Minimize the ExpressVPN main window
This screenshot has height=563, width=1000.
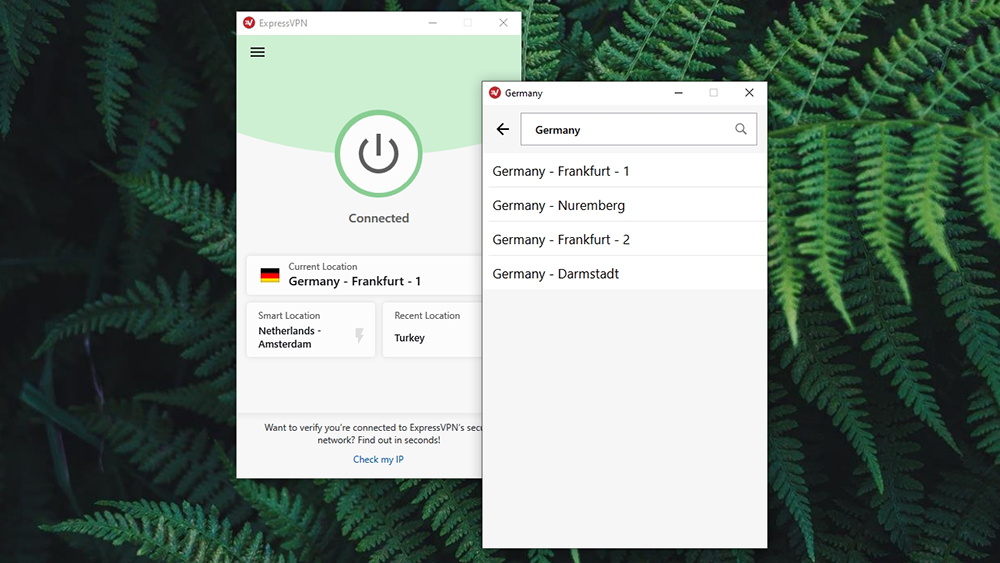tap(432, 23)
